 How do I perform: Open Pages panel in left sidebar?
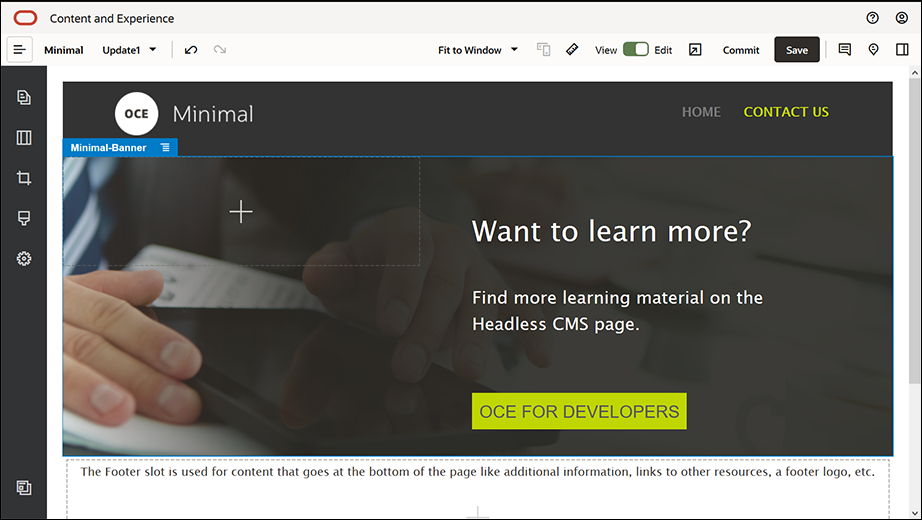pyautogui.click(x=24, y=97)
